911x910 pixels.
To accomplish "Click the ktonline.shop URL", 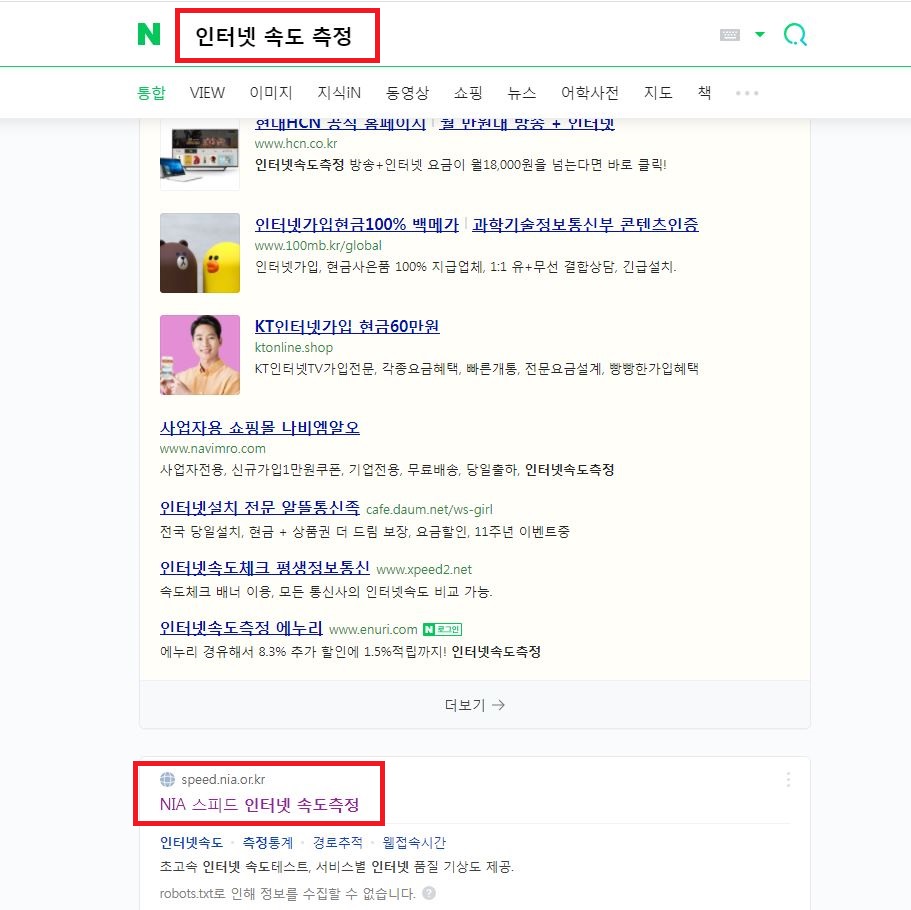I will pyautogui.click(x=294, y=347).
